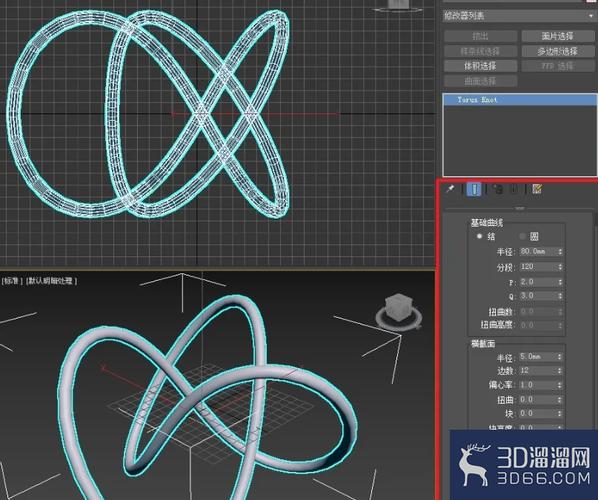
Task: Open configure modifier sets icon
Action: pos(537,189)
